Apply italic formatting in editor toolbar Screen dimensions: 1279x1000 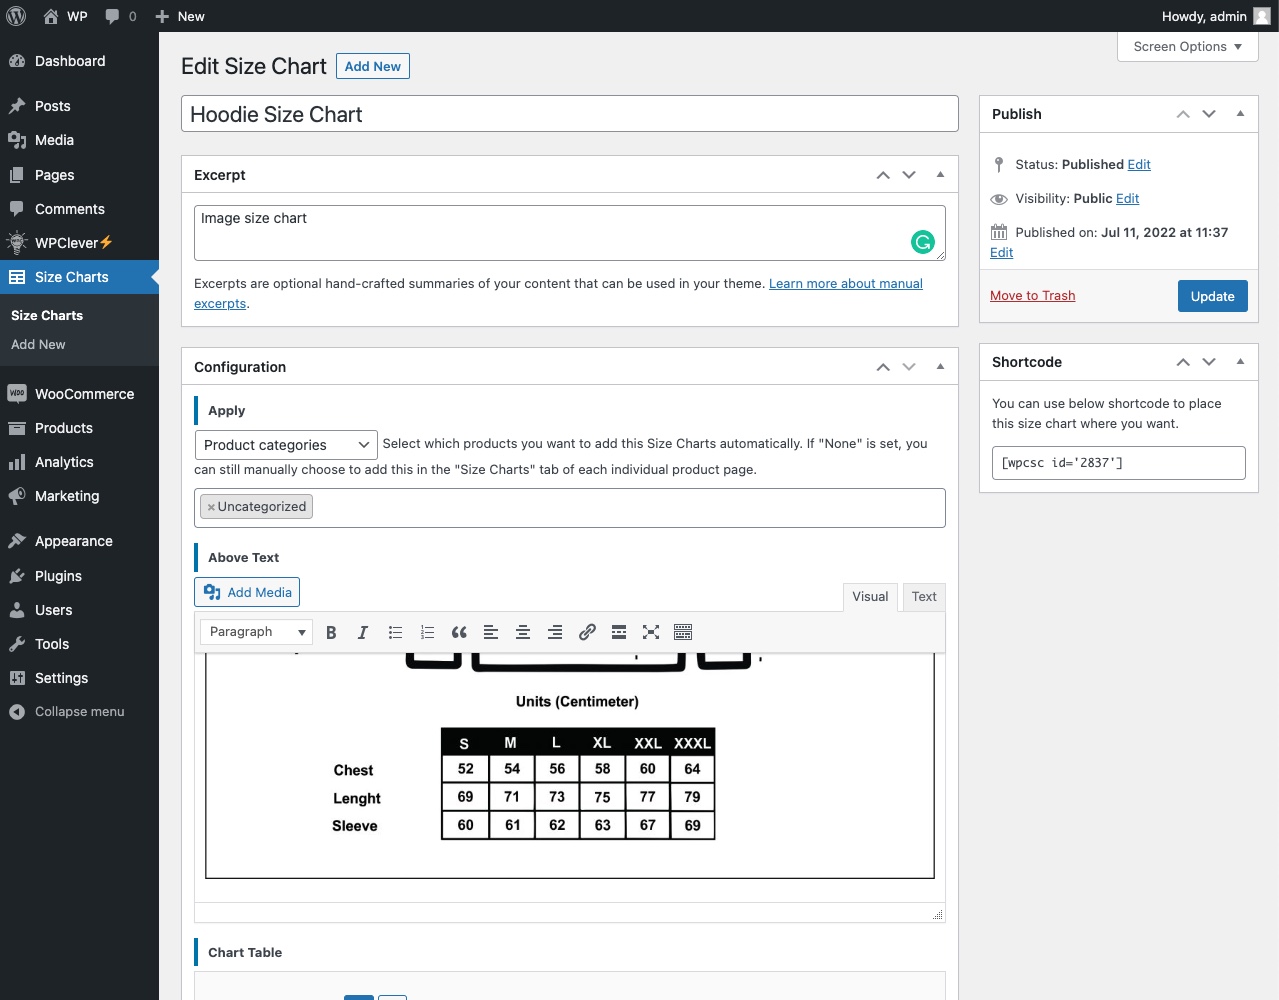point(363,632)
